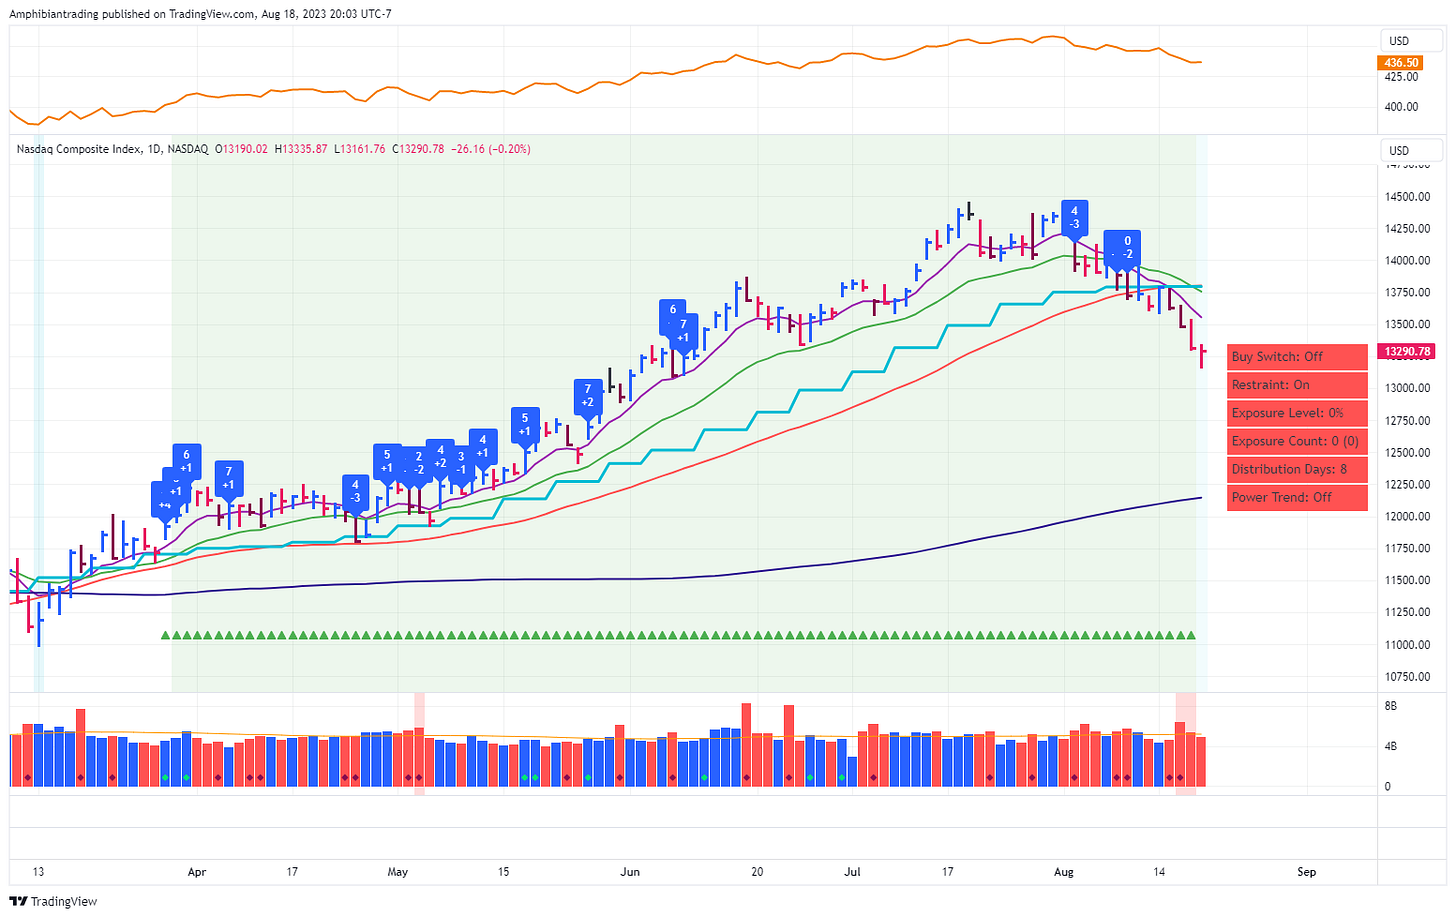The image size is (1456, 918).
Task: Click the L13161.76 low value in legend
Action: pos(359,149)
